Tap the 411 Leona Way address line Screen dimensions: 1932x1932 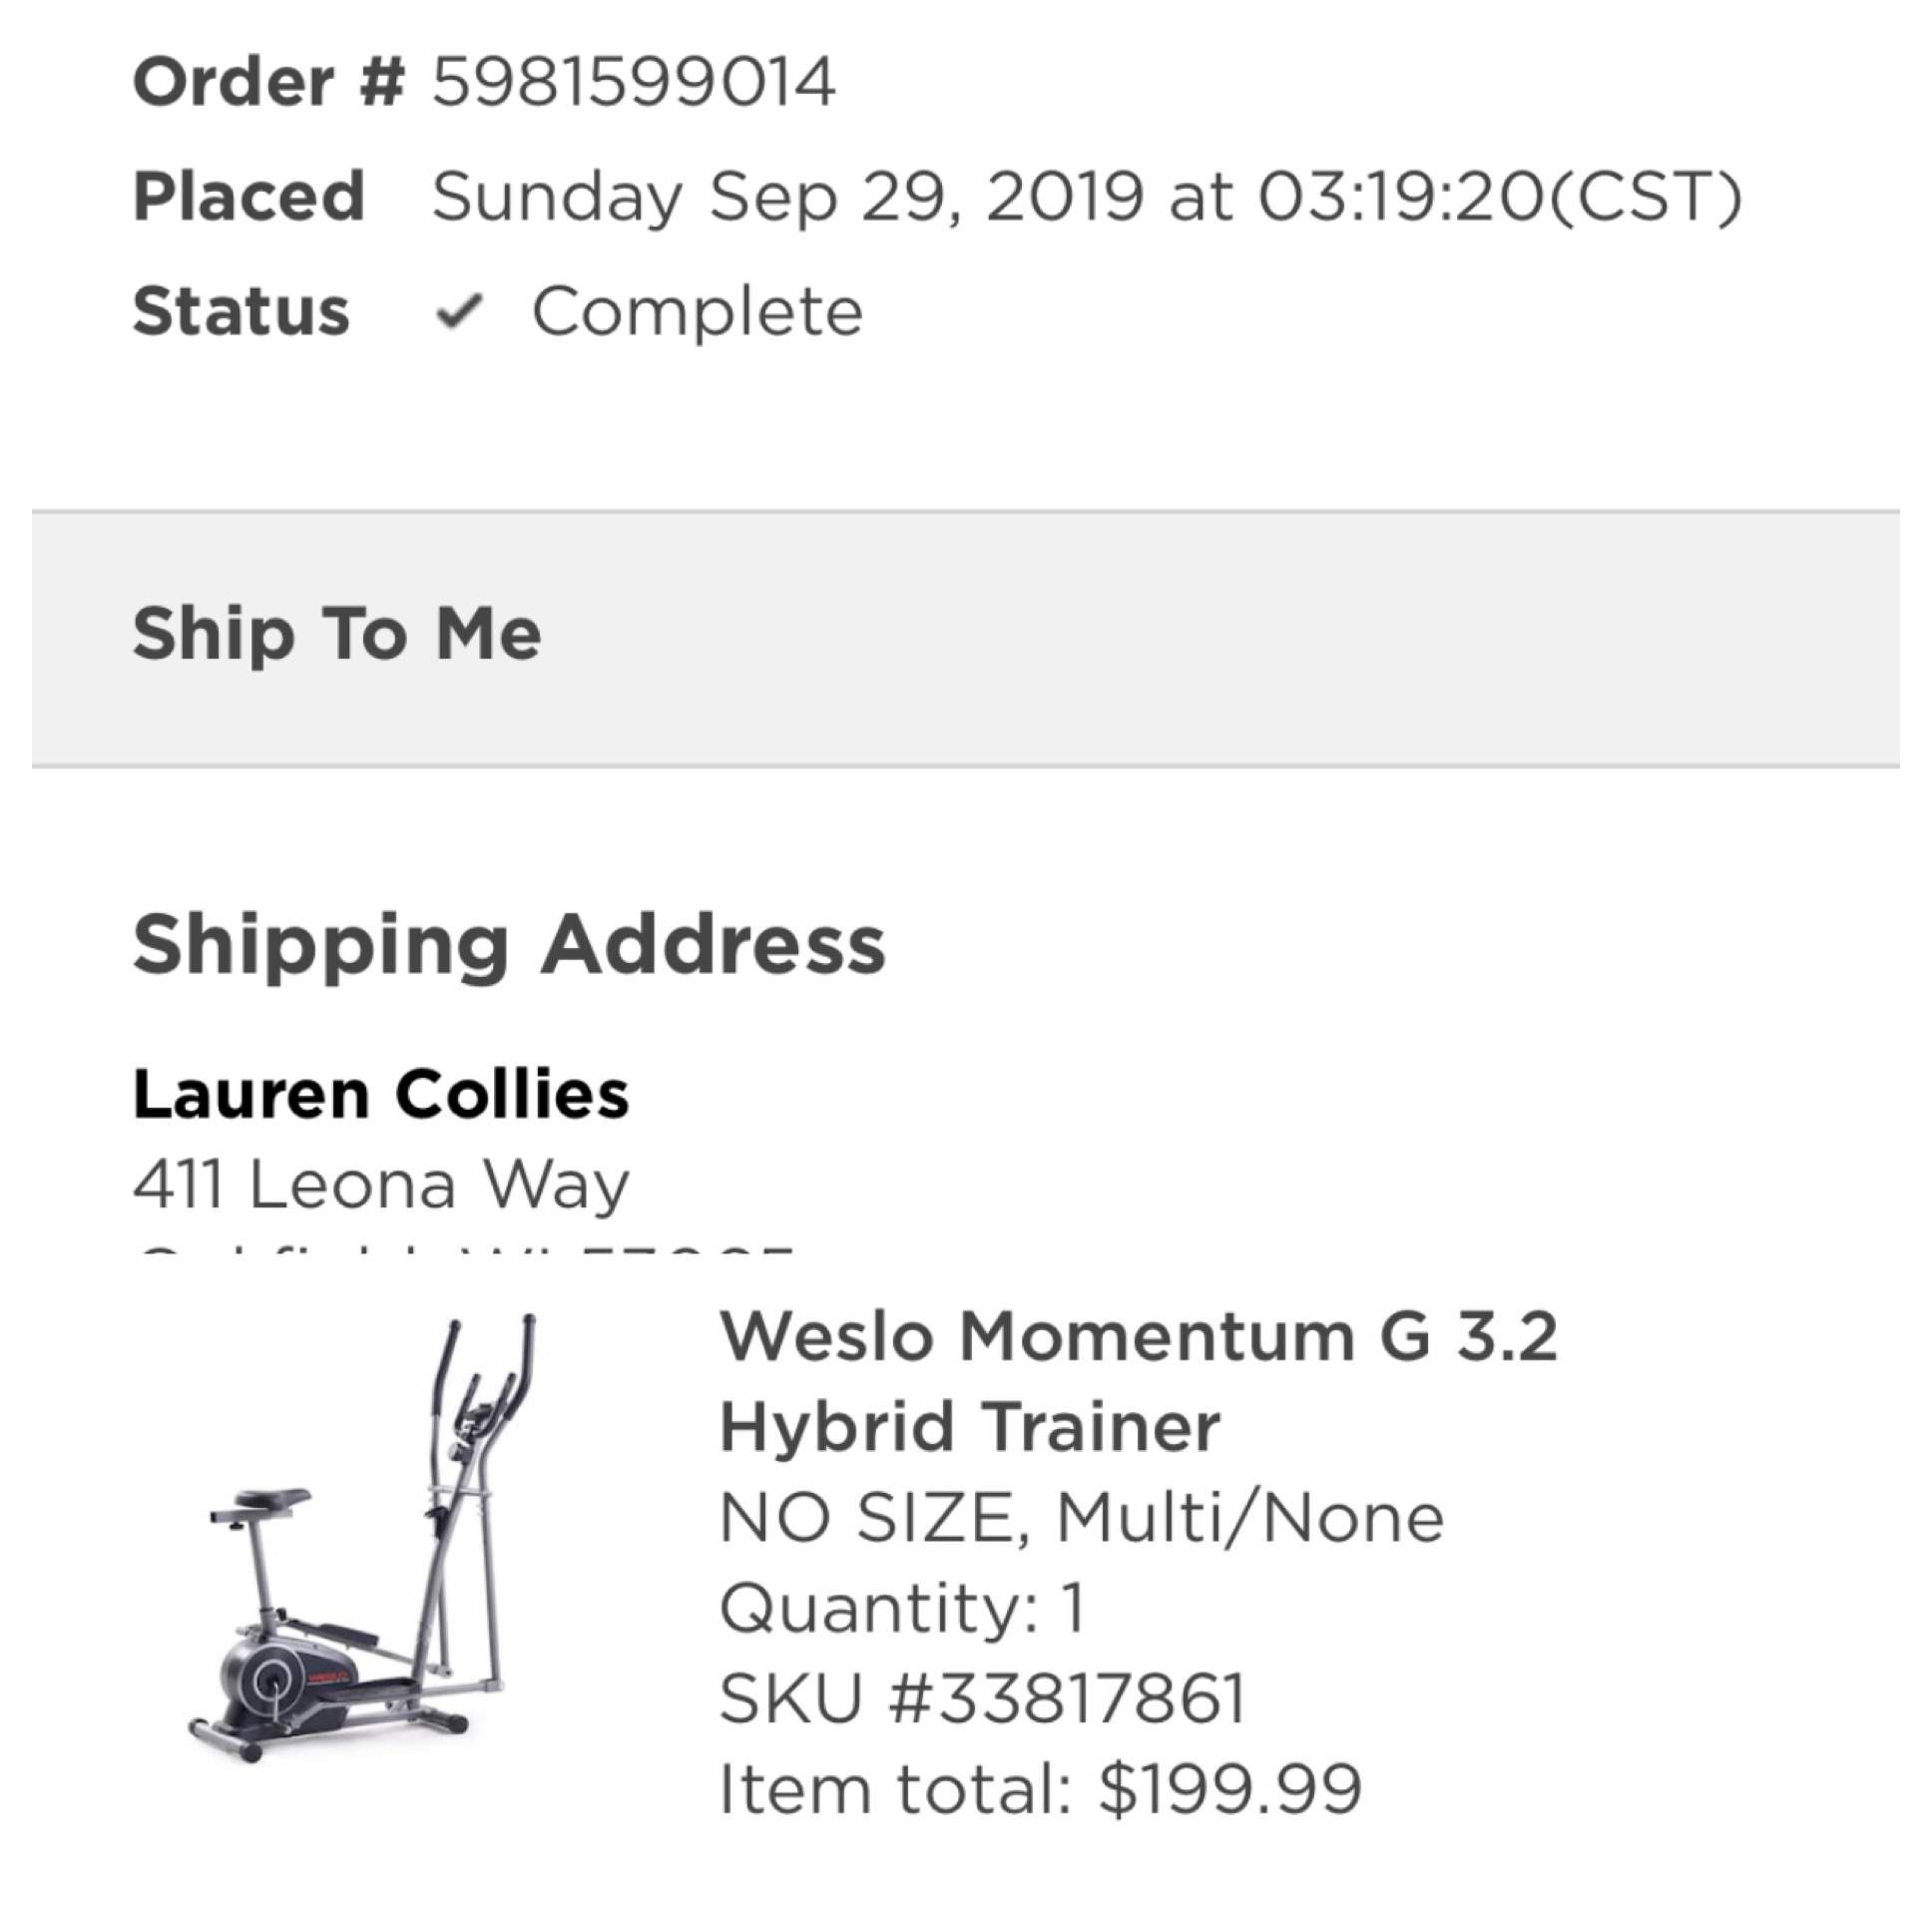pyautogui.click(x=381, y=1185)
